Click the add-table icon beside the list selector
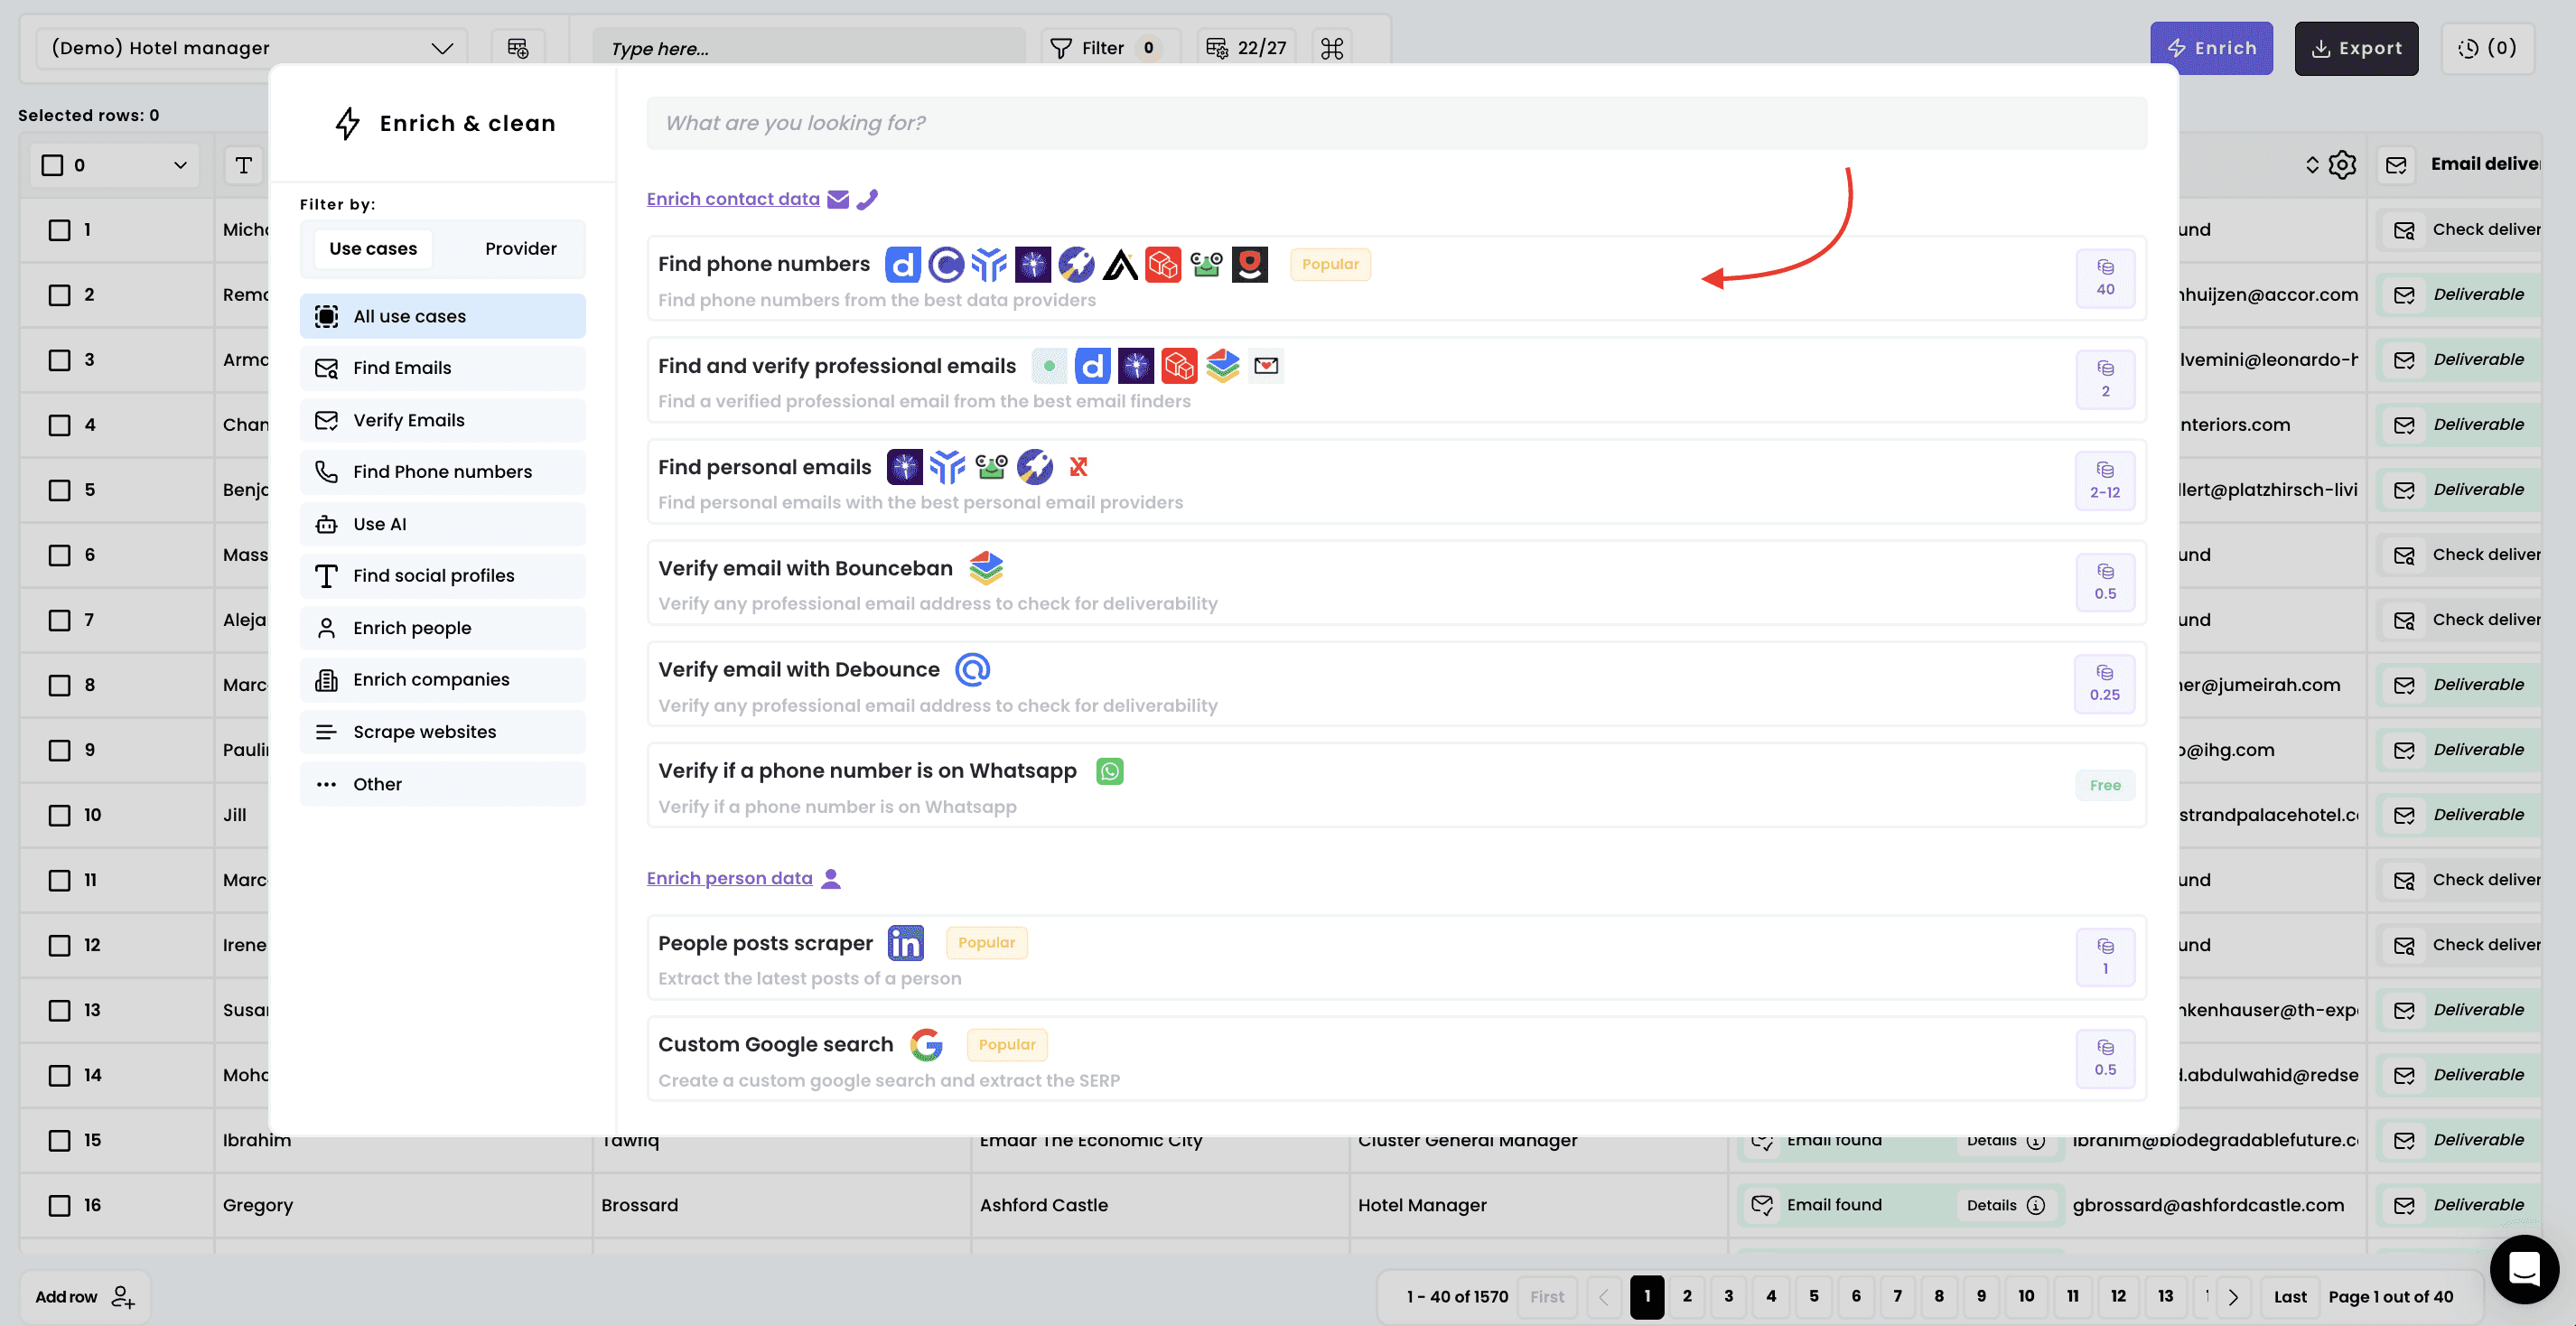2576x1326 pixels. pos(518,48)
